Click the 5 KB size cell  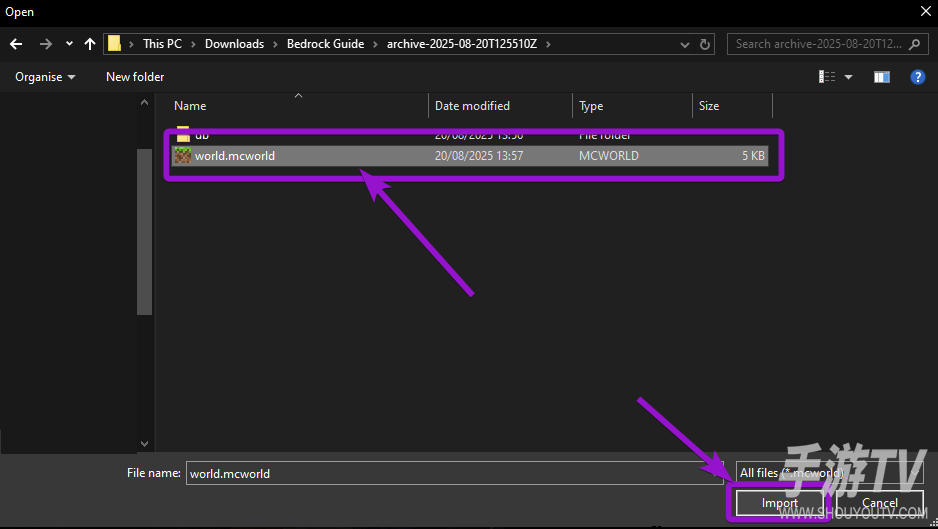[753, 156]
